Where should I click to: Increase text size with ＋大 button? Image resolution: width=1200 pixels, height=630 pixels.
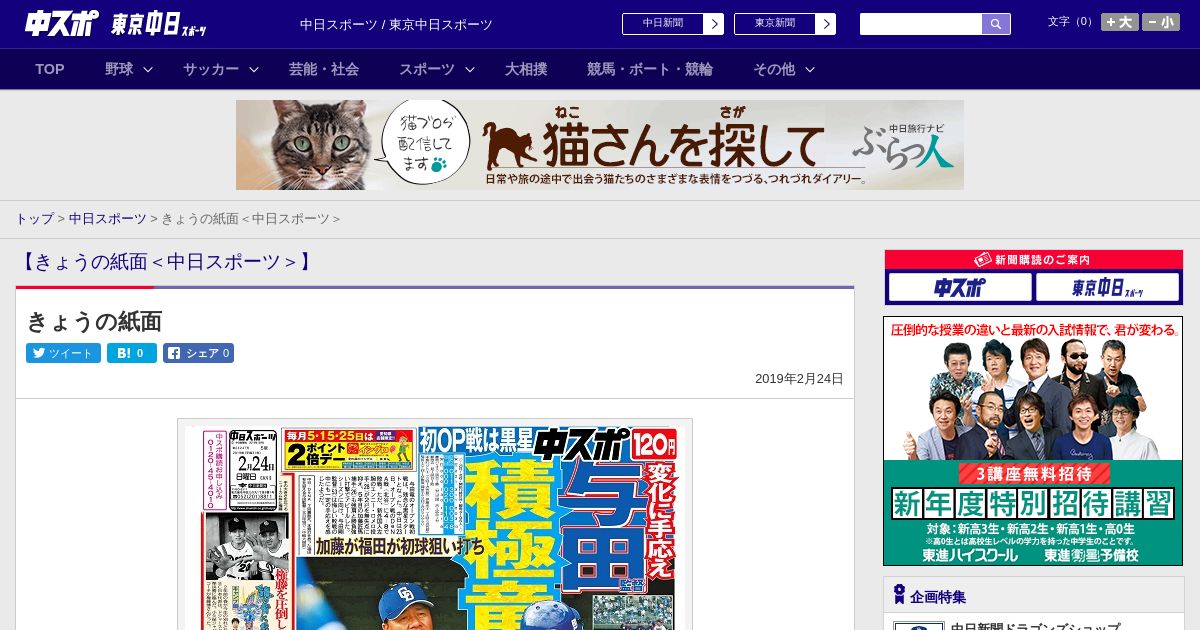tap(1119, 22)
